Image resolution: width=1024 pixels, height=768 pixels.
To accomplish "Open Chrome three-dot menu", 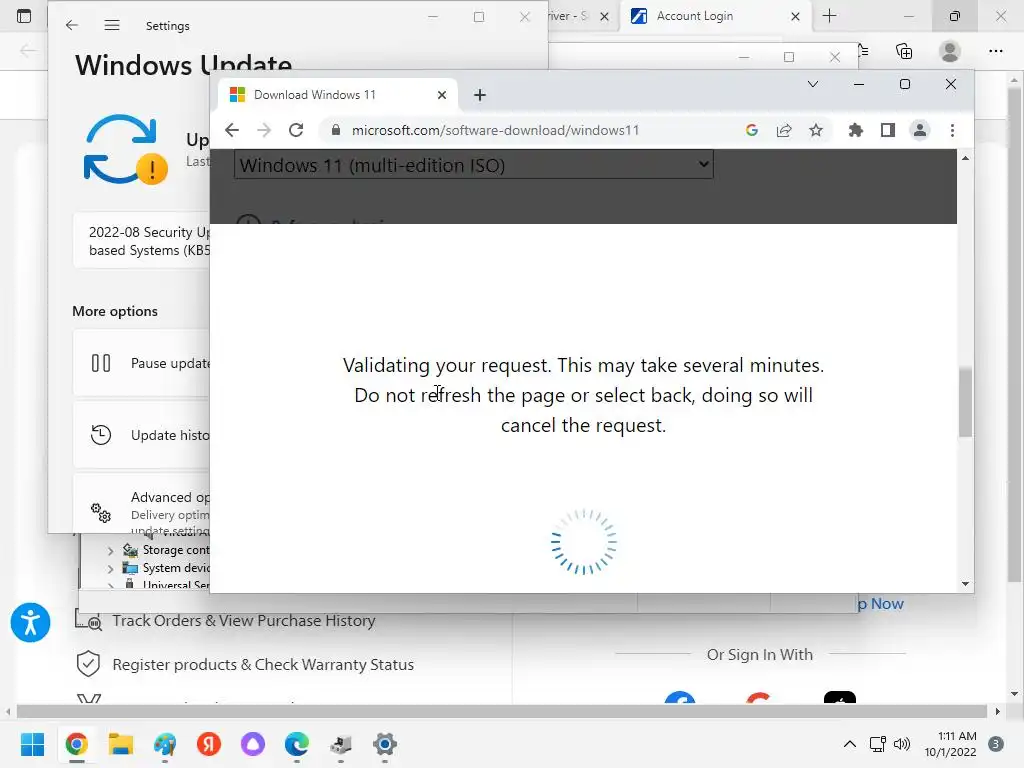I will click(x=952, y=130).
